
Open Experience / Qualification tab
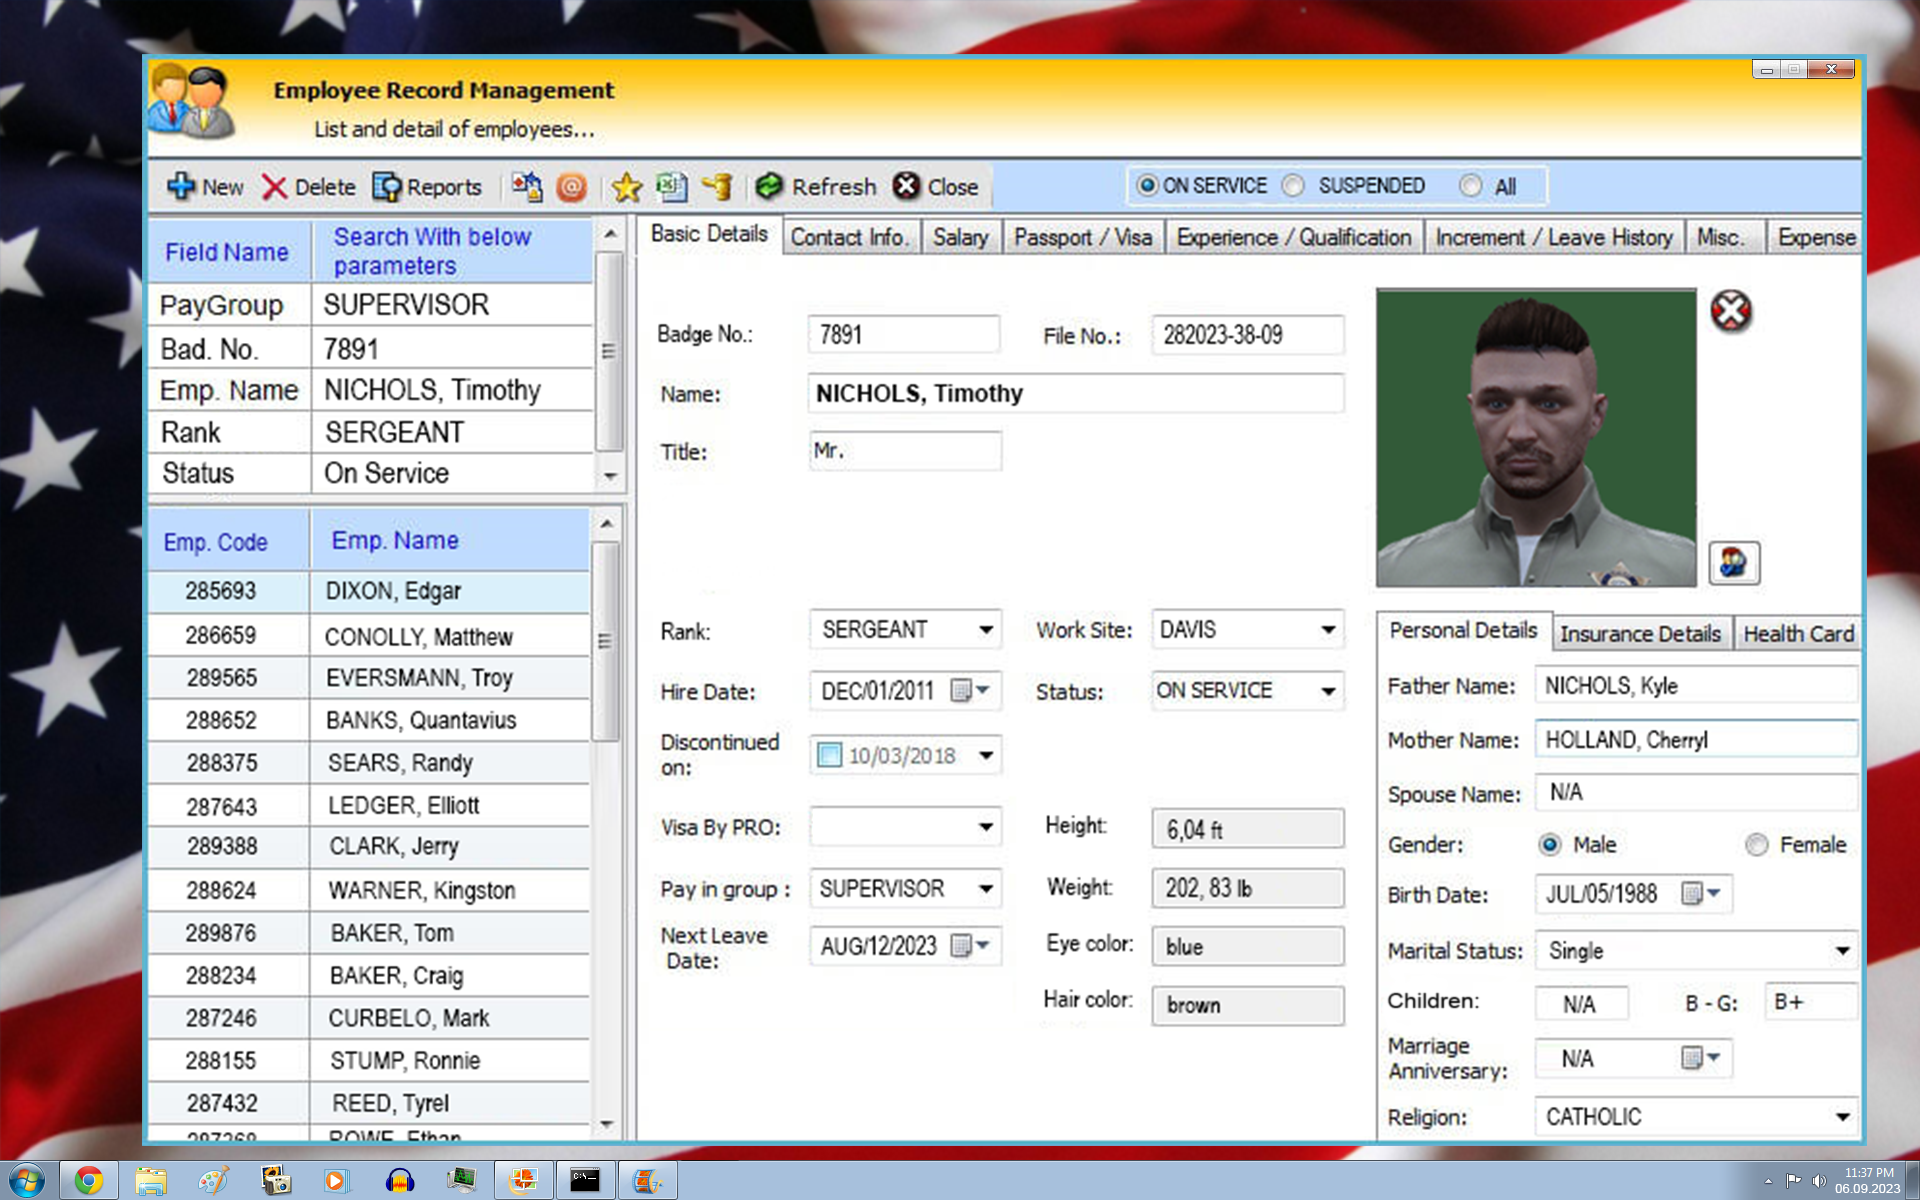click(1294, 237)
